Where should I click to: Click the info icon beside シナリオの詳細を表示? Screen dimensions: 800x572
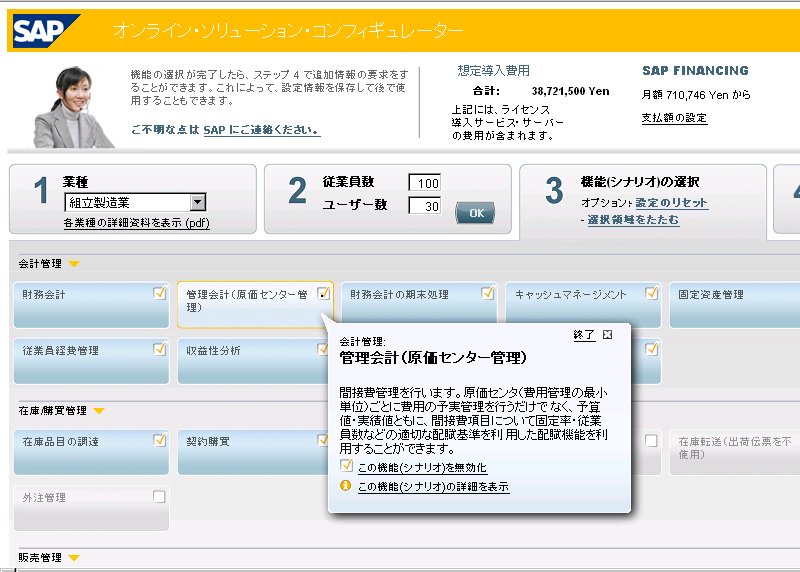point(345,485)
